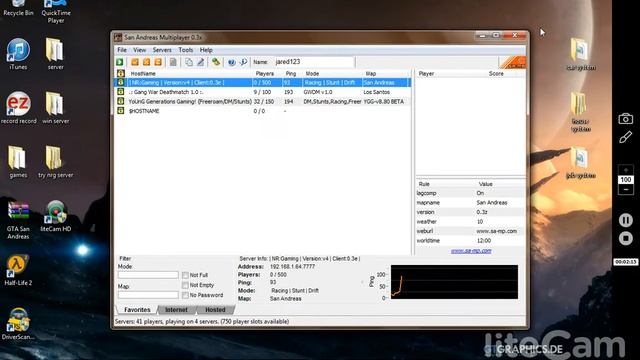Image resolution: width=640 pixels, height=360 pixels.
Task: Open the 'try nrg server' desktop folder
Action: click(56, 162)
